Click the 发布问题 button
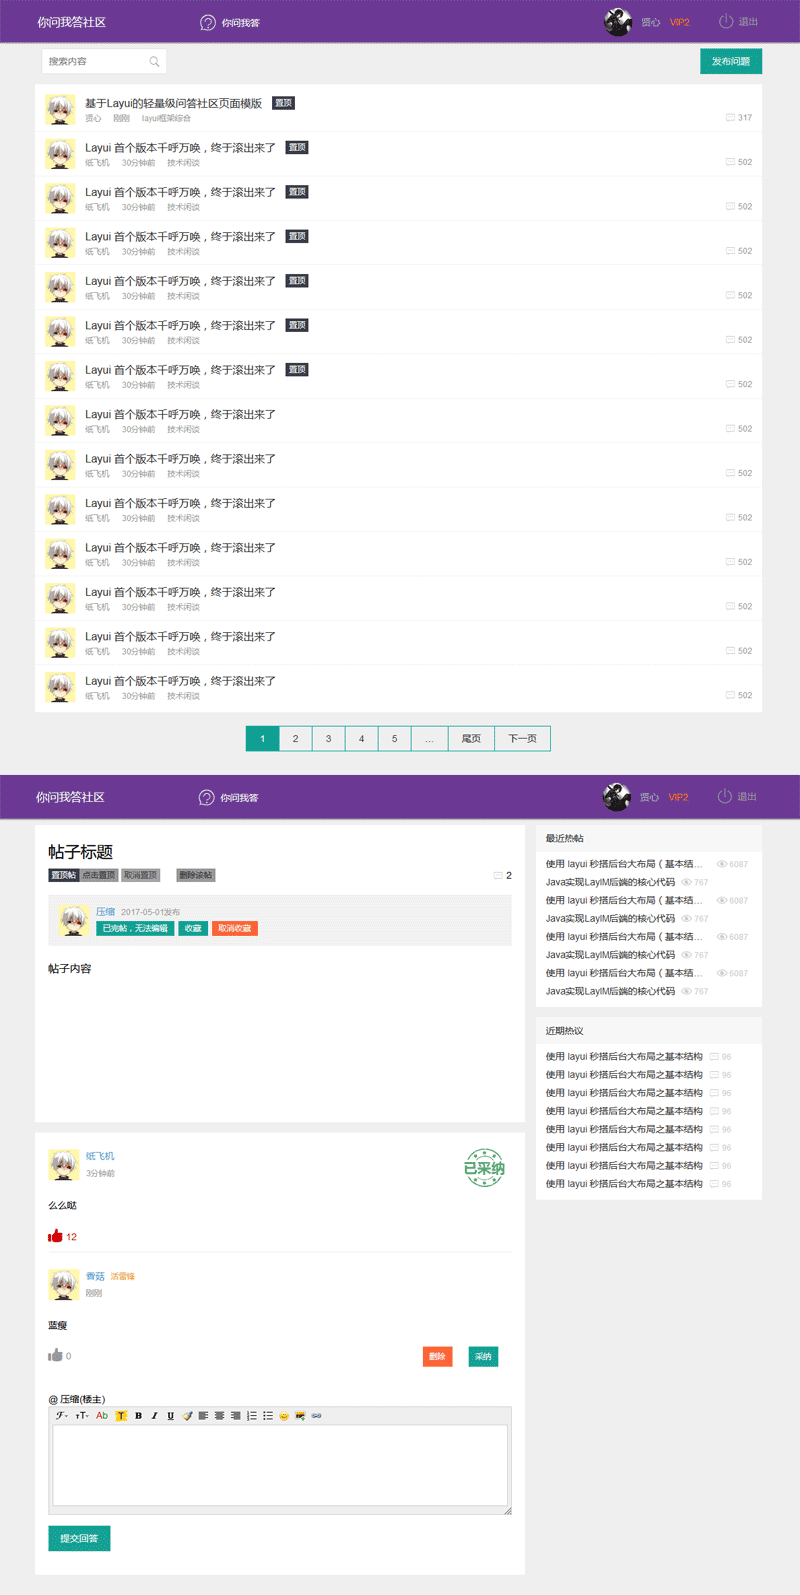 731,62
